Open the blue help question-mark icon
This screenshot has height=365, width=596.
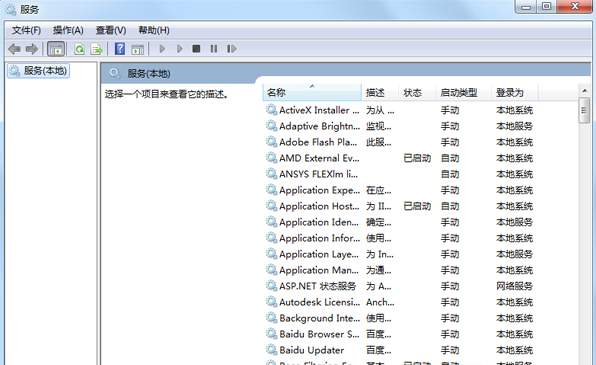pyautogui.click(x=120, y=48)
